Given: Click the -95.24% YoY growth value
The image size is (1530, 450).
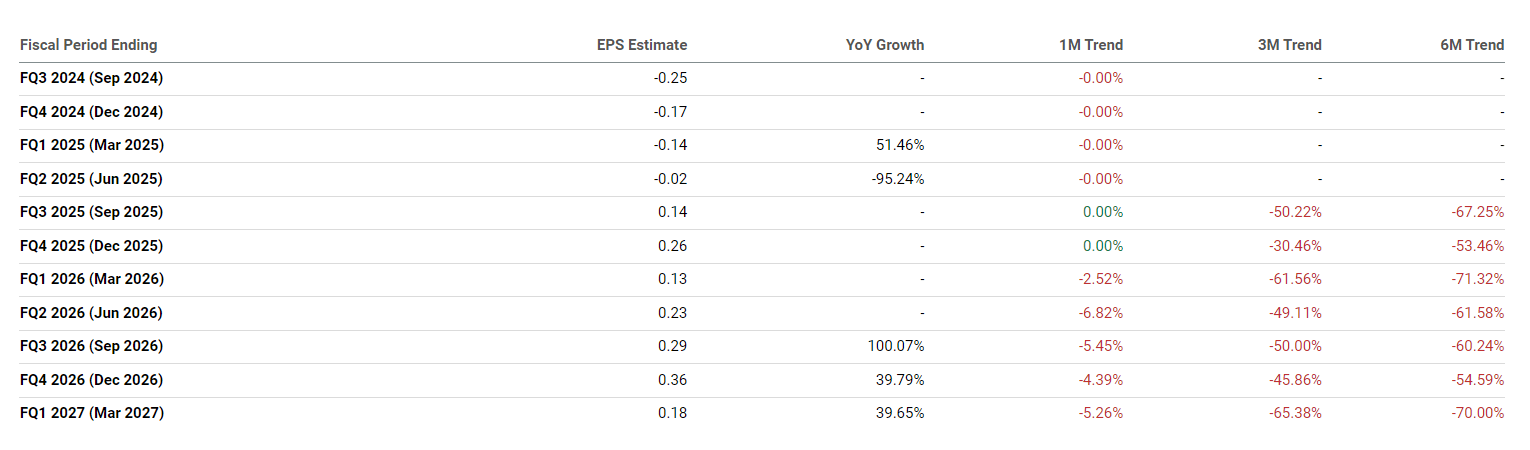Looking at the screenshot, I should pos(899,179).
